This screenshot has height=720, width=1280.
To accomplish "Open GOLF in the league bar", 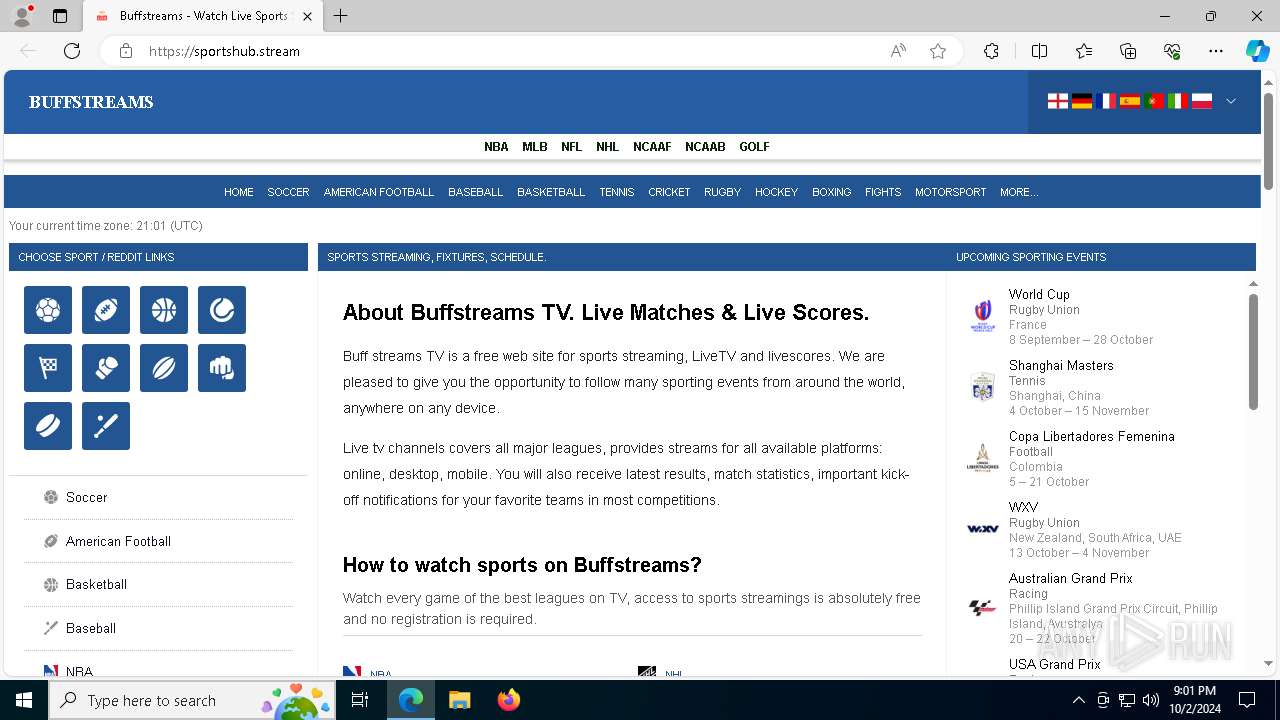I will coord(754,146).
